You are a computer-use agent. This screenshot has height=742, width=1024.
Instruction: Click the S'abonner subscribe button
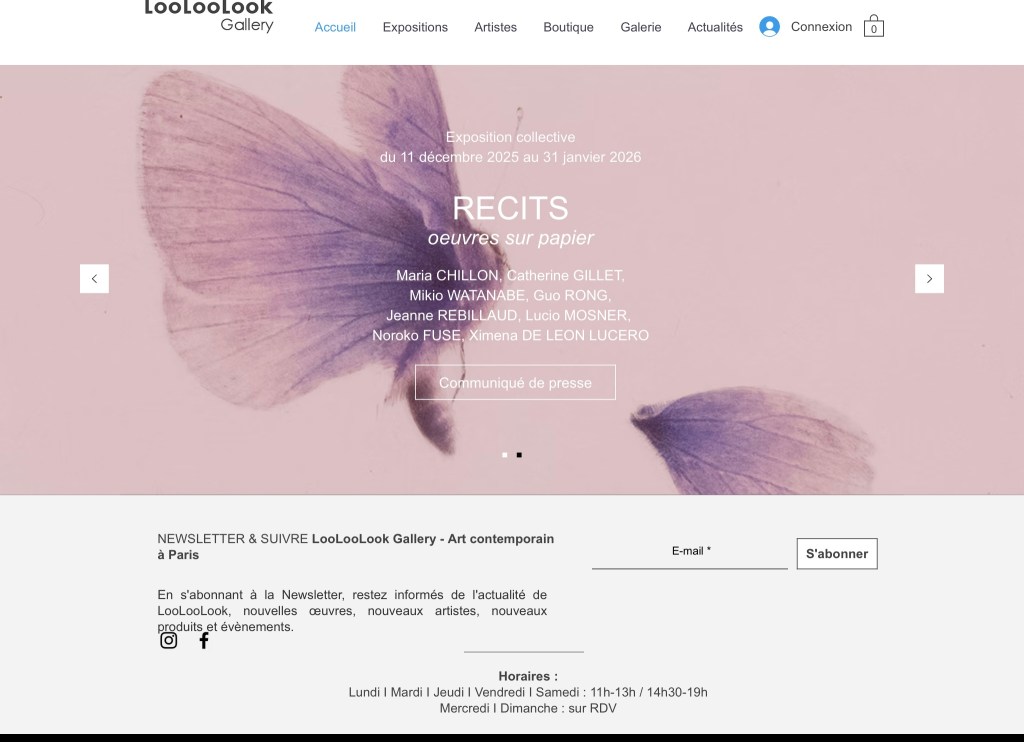coord(837,554)
